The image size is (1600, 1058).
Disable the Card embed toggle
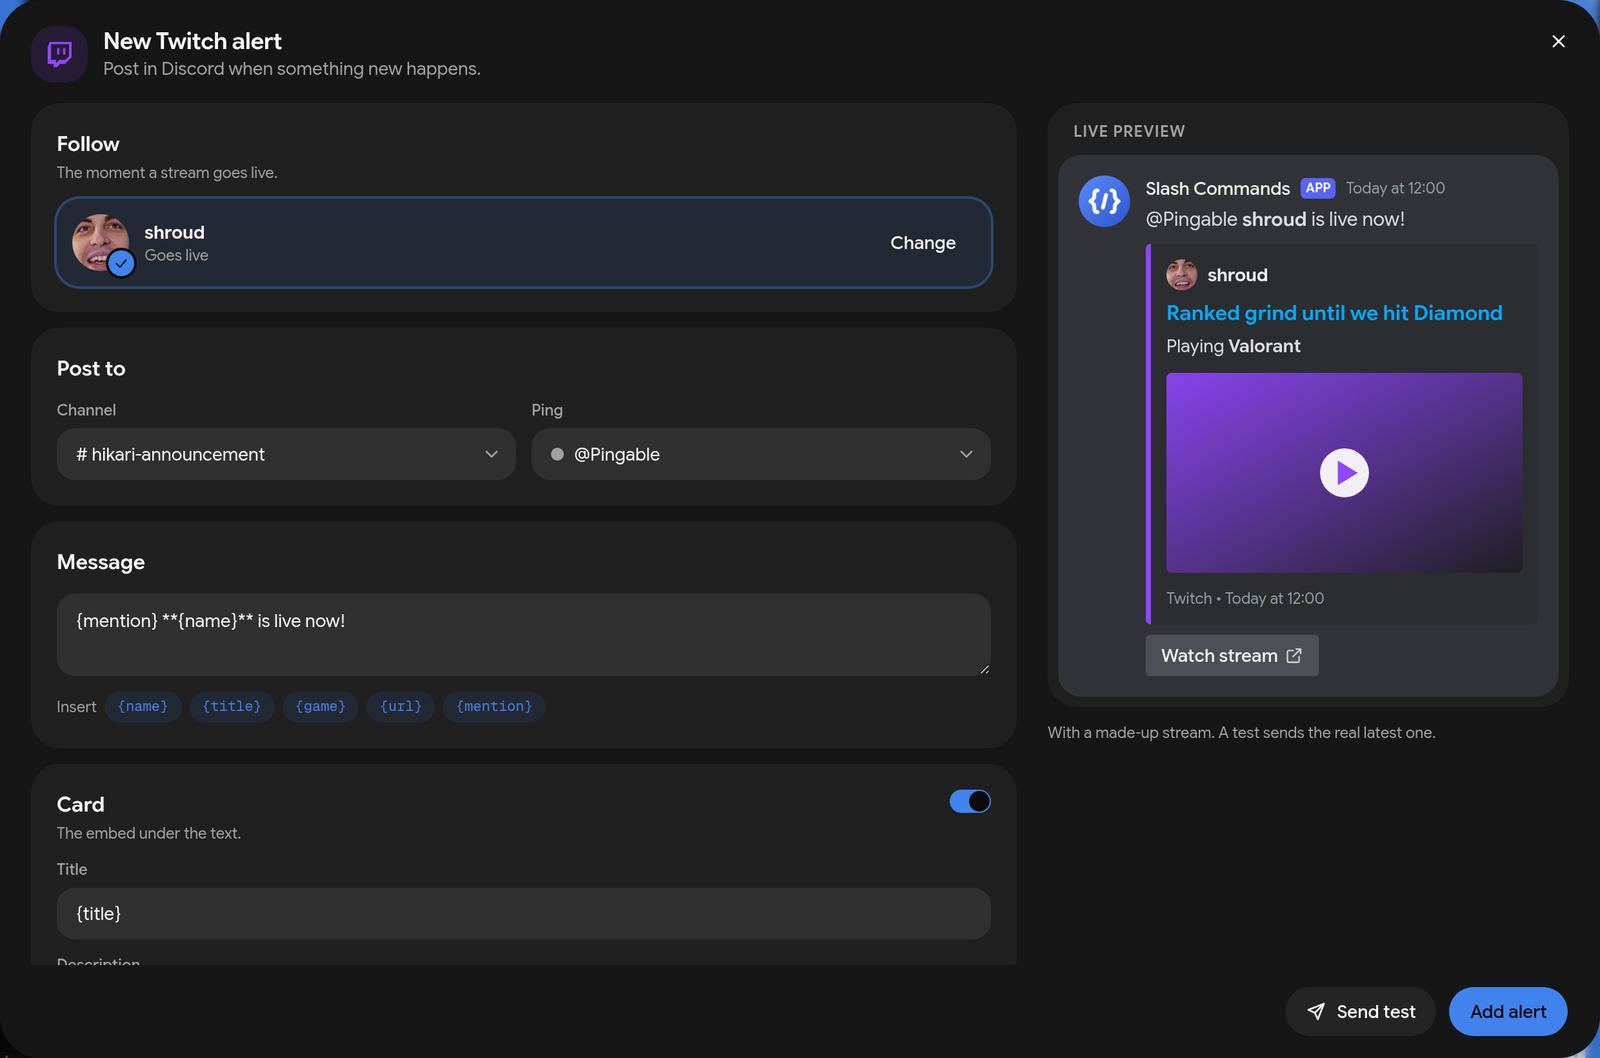point(970,801)
